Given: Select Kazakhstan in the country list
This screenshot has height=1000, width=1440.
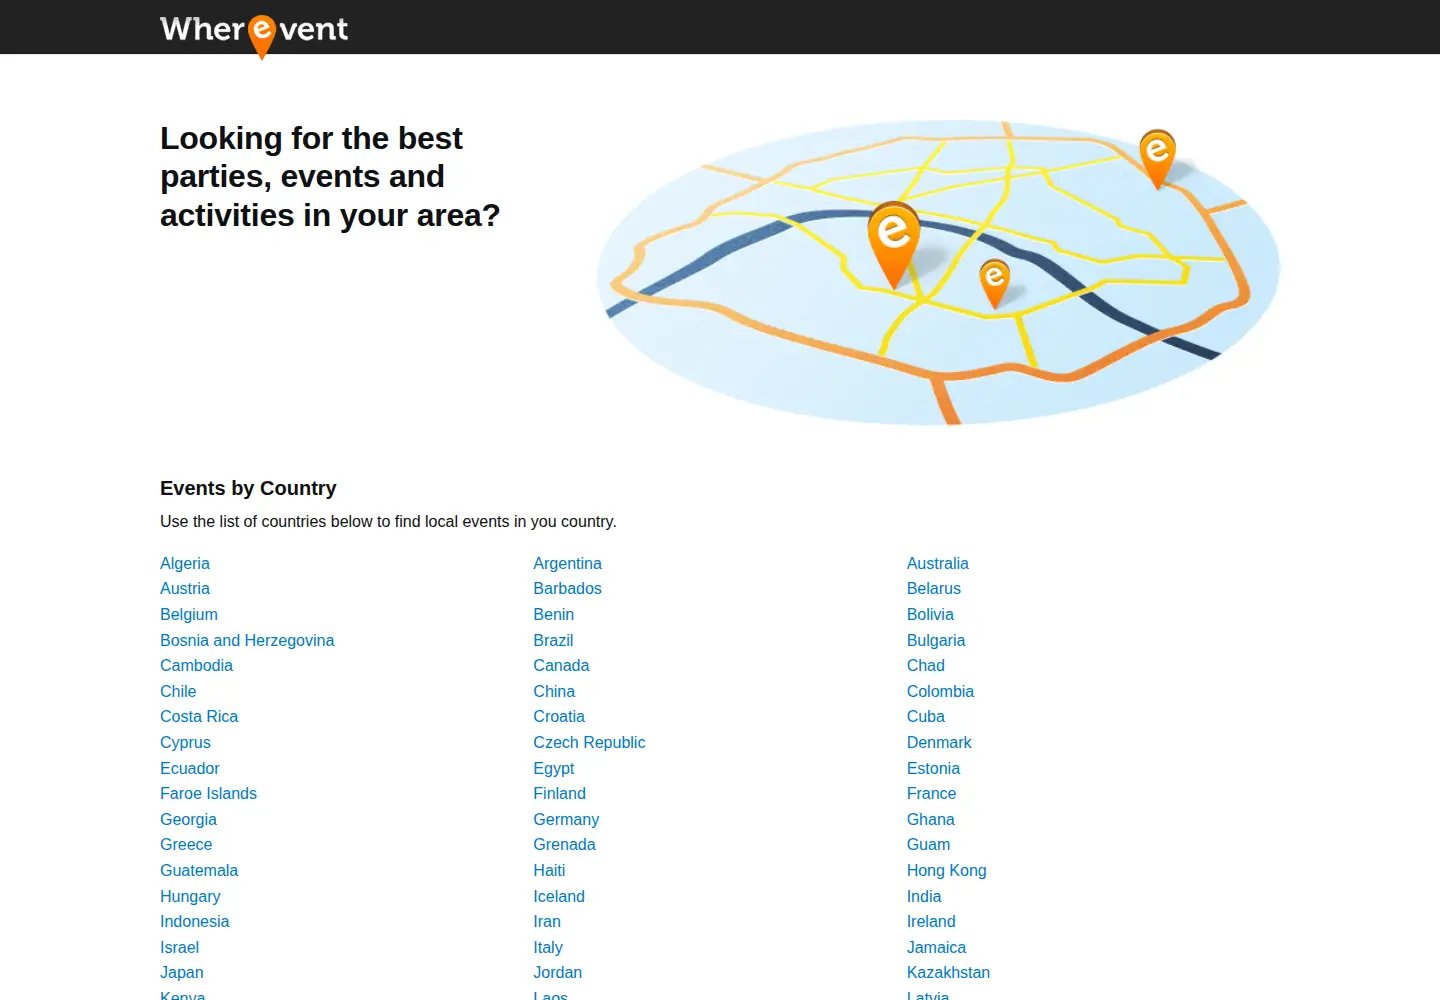Looking at the screenshot, I should pyautogui.click(x=948, y=972).
